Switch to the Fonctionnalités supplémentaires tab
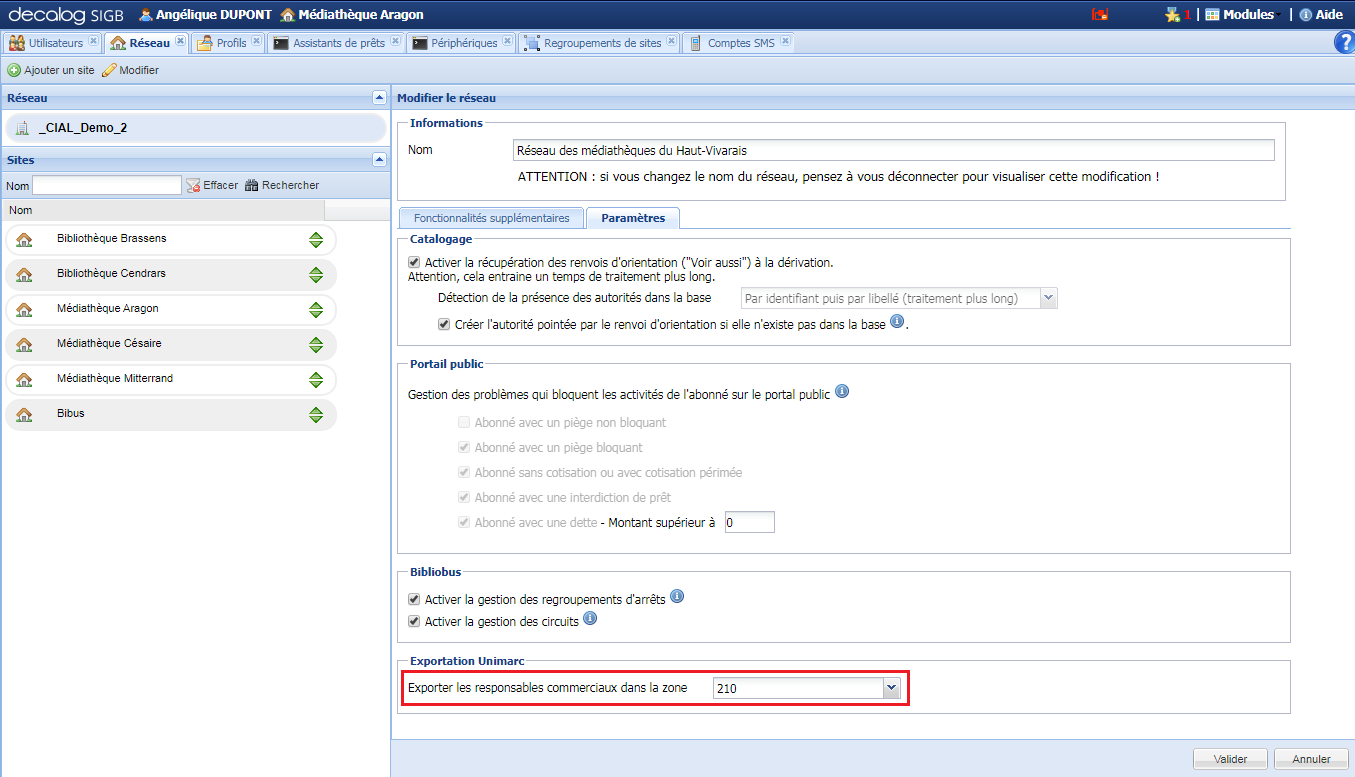 [490, 217]
